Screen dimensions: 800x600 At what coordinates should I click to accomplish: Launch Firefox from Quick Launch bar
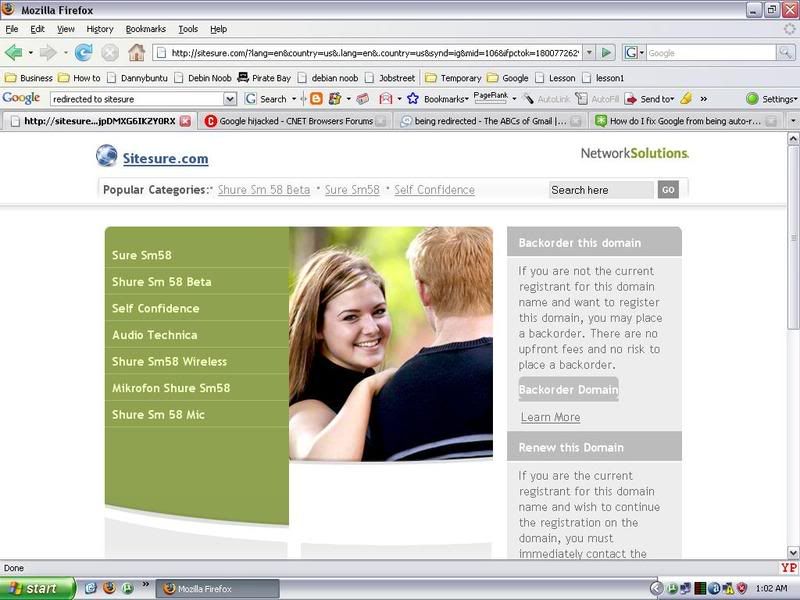(x=109, y=588)
